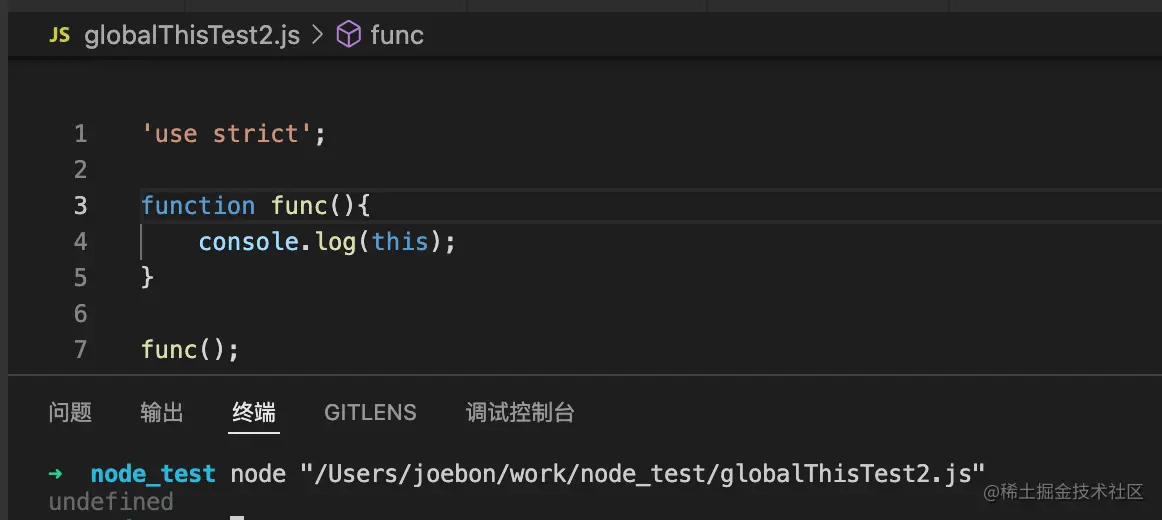Switch to the GITLENS panel tab
This screenshot has width=1162, height=520.
(x=370, y=412)
